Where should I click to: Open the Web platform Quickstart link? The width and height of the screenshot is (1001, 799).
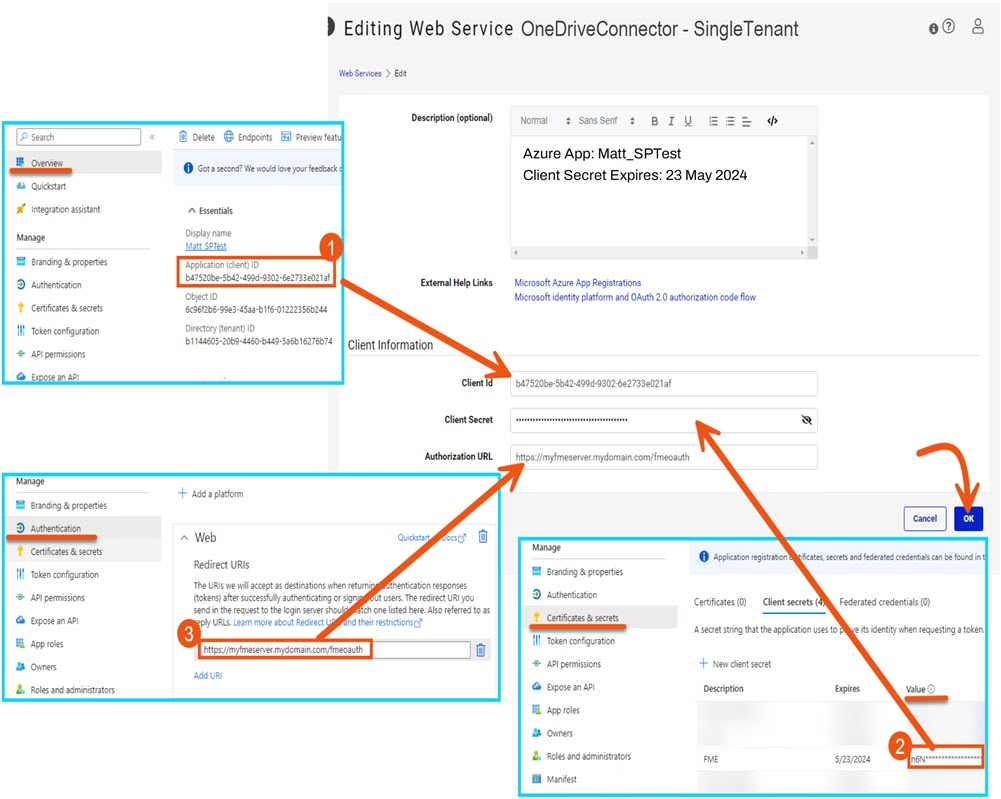click(x=413, y=537)
